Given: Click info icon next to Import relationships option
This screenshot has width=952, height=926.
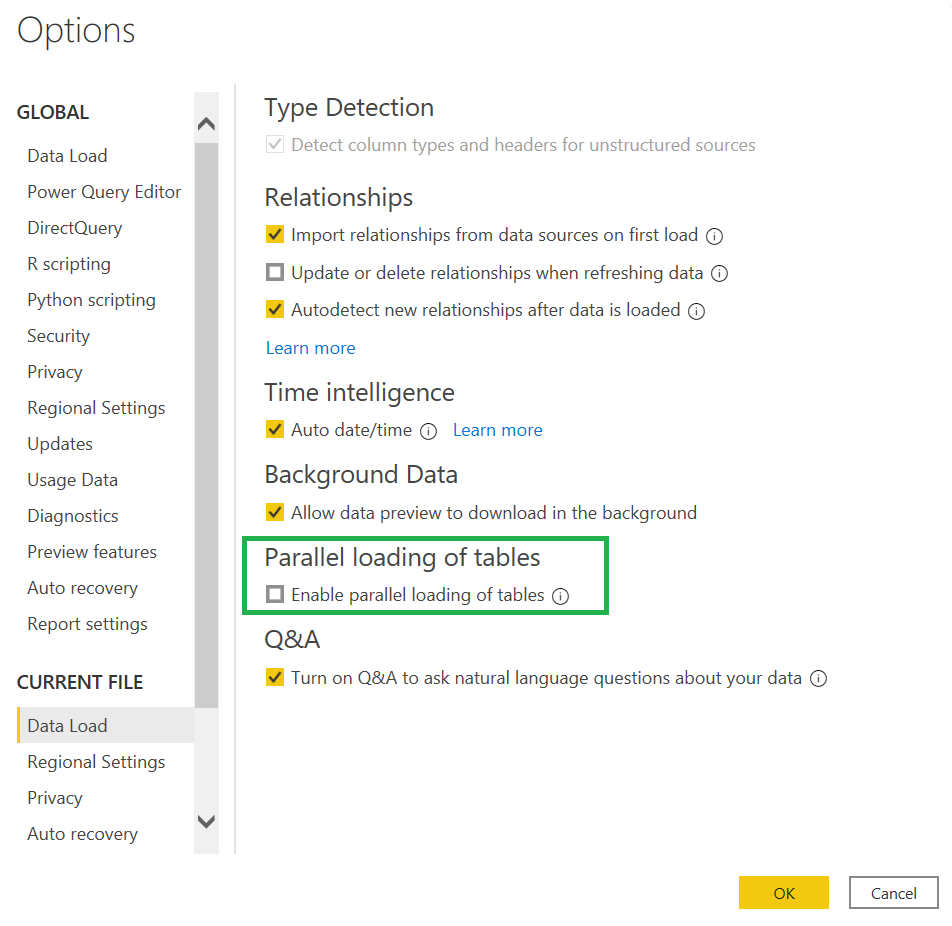Looking at the screenshot, I should (714, 236).
